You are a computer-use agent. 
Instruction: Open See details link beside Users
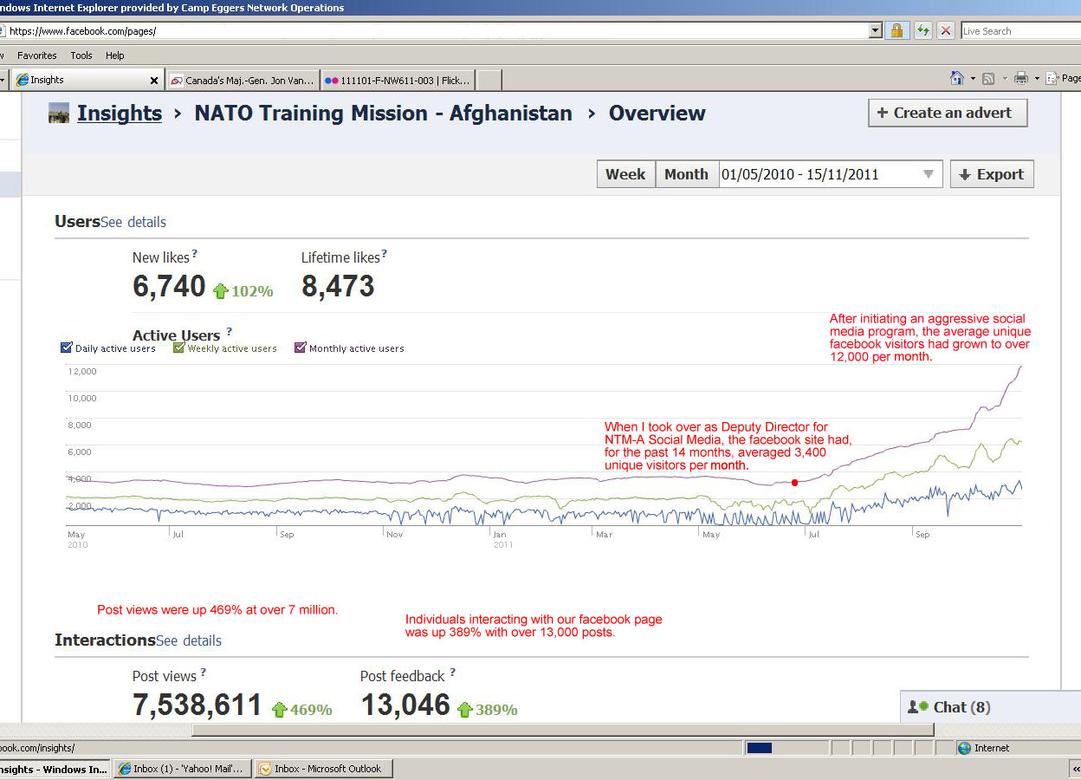pyautogui.click(x=133, y=222)
